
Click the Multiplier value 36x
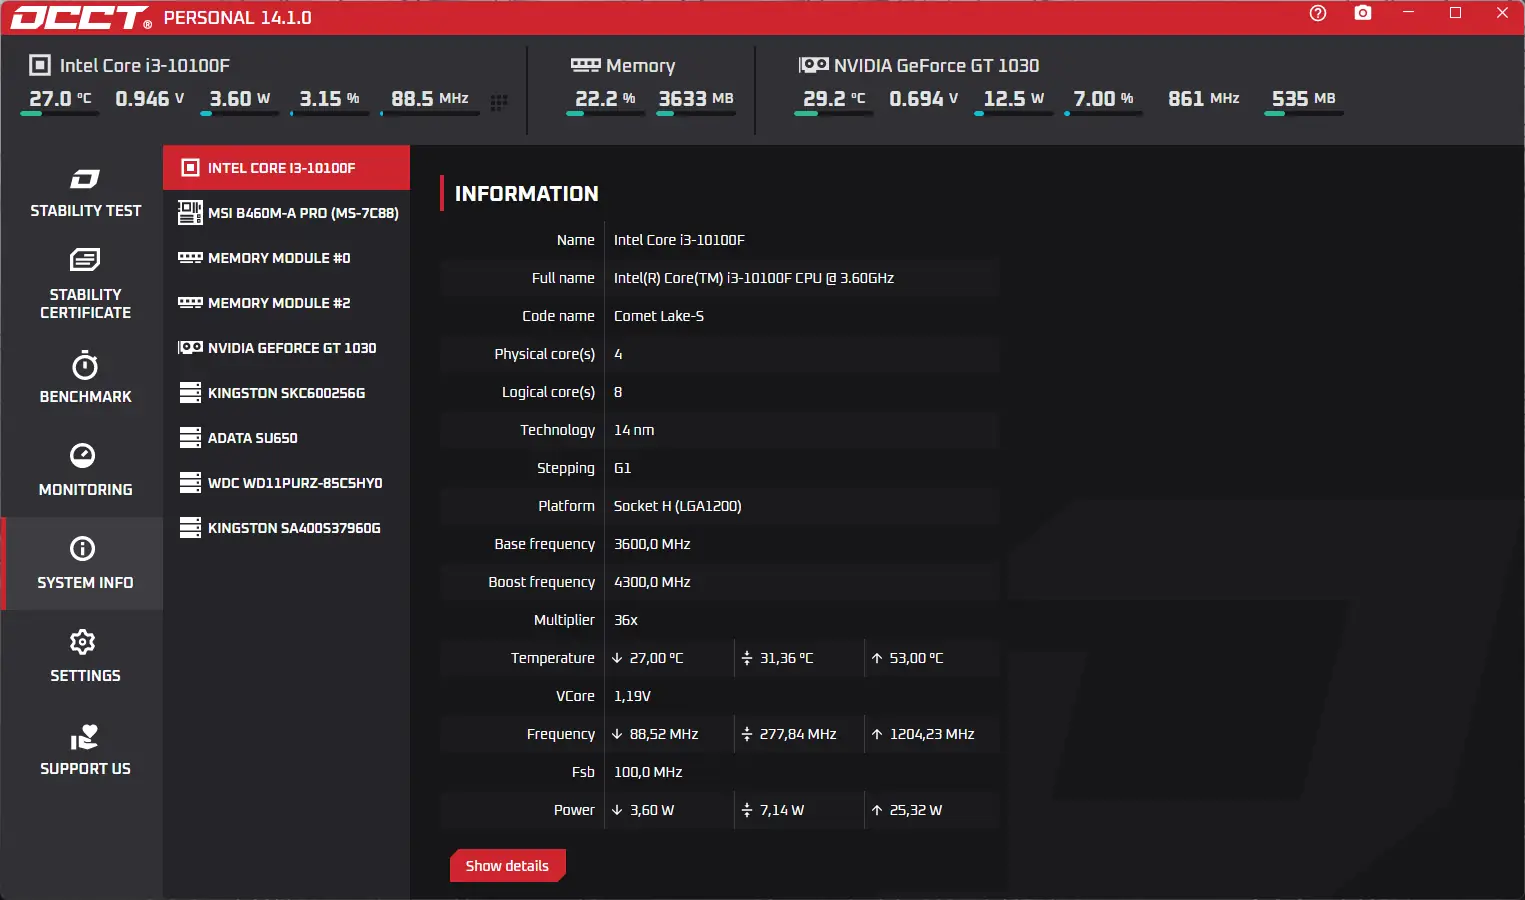point(626,620)
